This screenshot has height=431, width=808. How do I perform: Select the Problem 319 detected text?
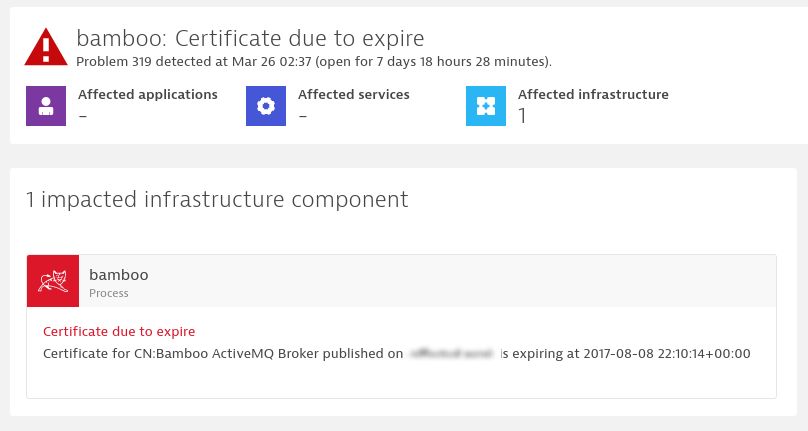(x=314, y=62)
